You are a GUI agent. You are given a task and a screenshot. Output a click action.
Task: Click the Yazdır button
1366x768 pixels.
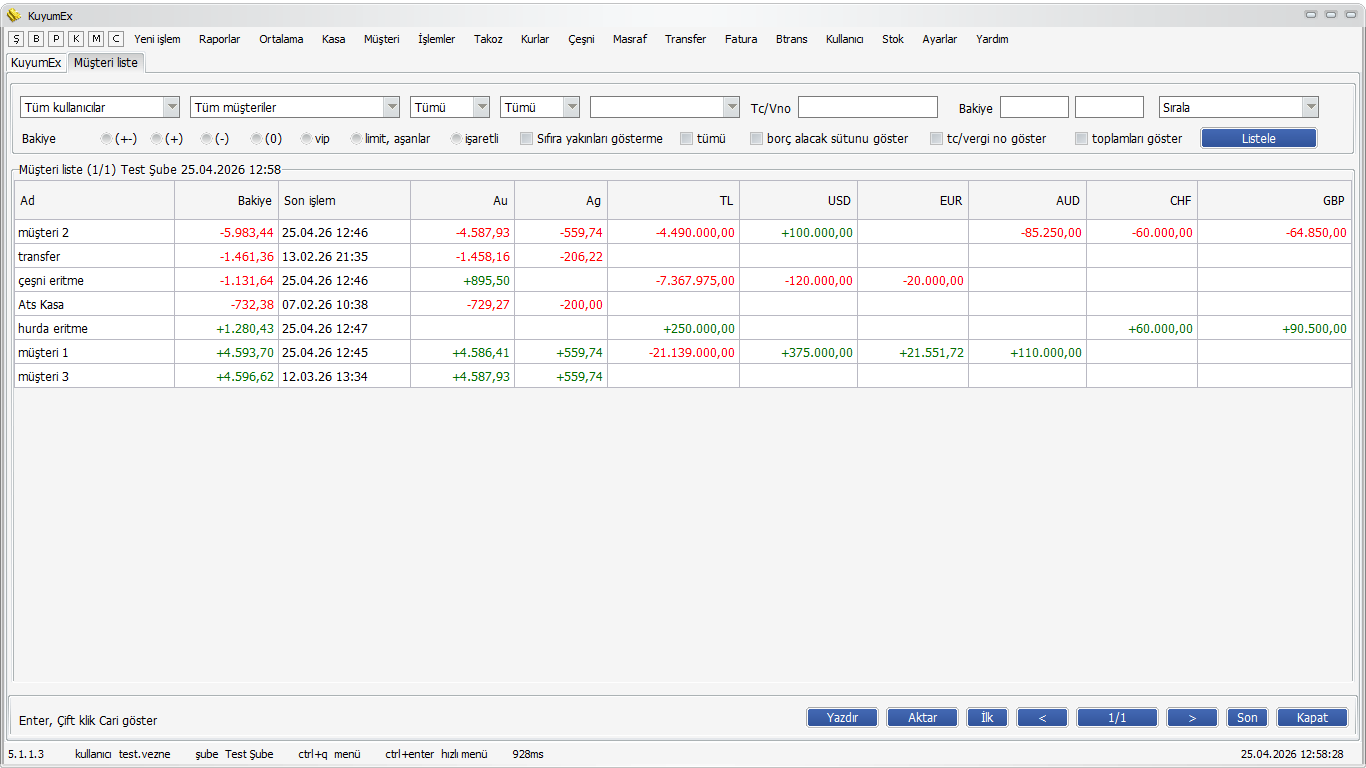click(x=842, y=717)
